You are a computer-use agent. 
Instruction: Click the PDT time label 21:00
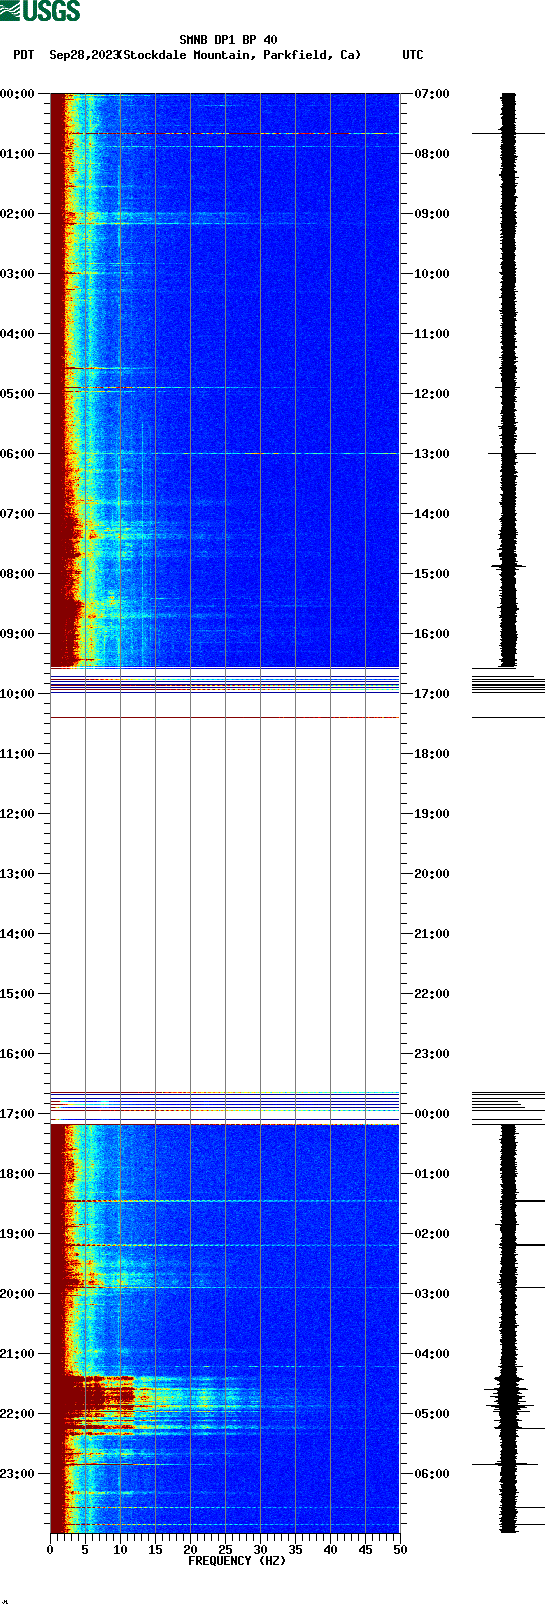pos(18,1354)
